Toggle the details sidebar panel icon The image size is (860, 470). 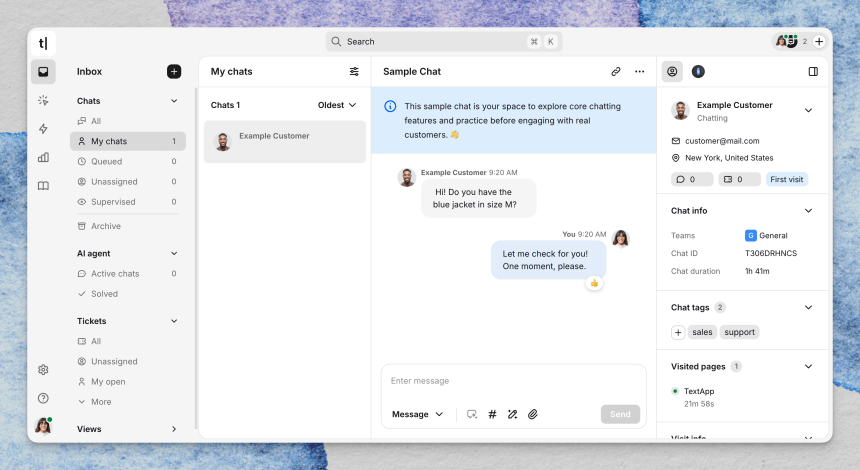[x=813, y=71]
